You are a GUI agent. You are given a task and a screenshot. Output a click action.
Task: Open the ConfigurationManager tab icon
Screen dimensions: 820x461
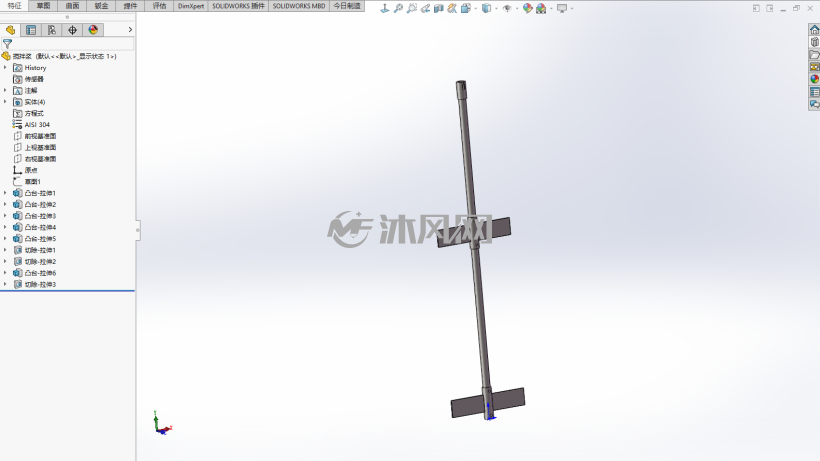pos(52,30)
